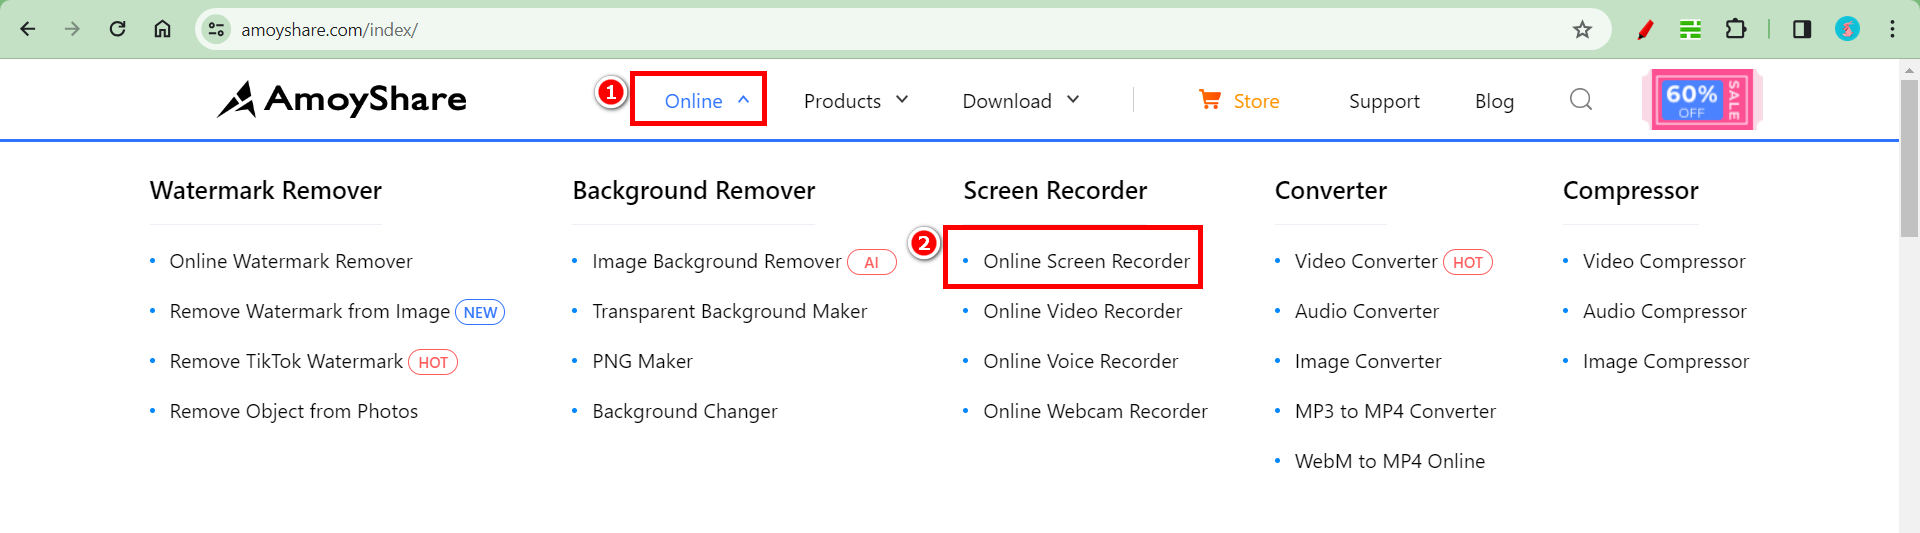The width and height of the screenshot is (1920, 533).
Task: Click the AmoyShare logo
Action: pos(342,99)
